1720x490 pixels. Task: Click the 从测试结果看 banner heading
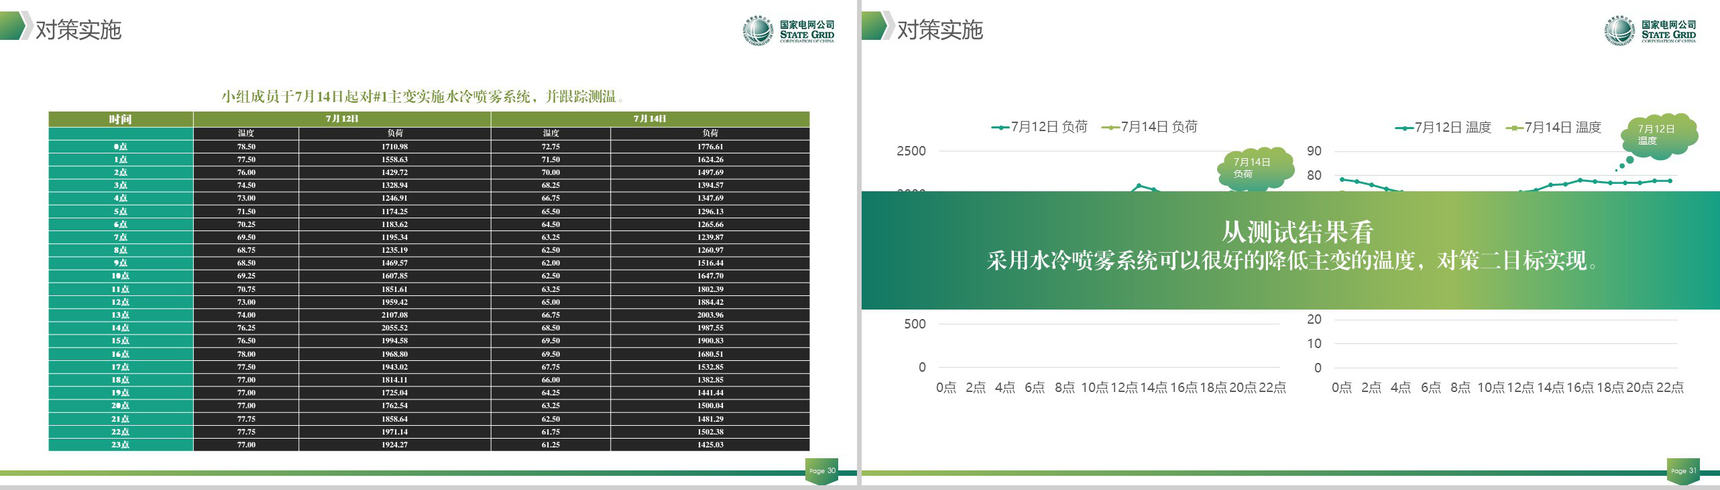pyautogui.click(x=1297, y=233)
